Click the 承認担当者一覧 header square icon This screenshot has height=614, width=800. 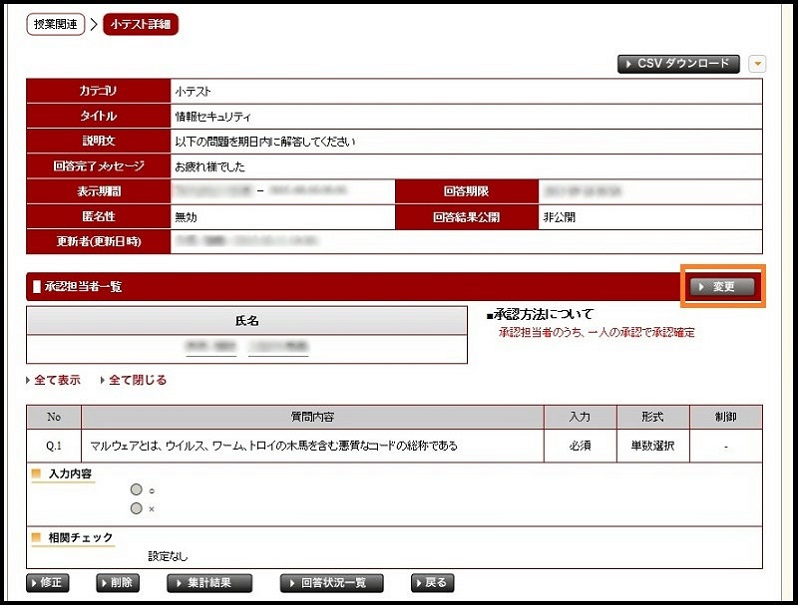coord(37,287)
